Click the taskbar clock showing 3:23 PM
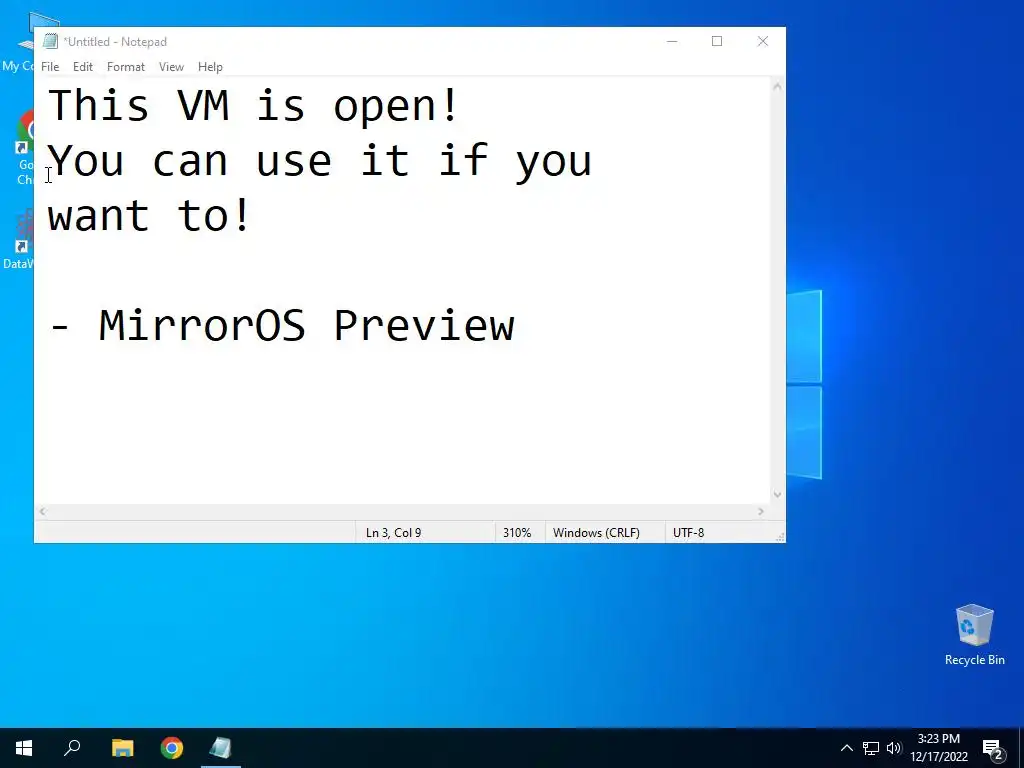 (x=939, y=748)
